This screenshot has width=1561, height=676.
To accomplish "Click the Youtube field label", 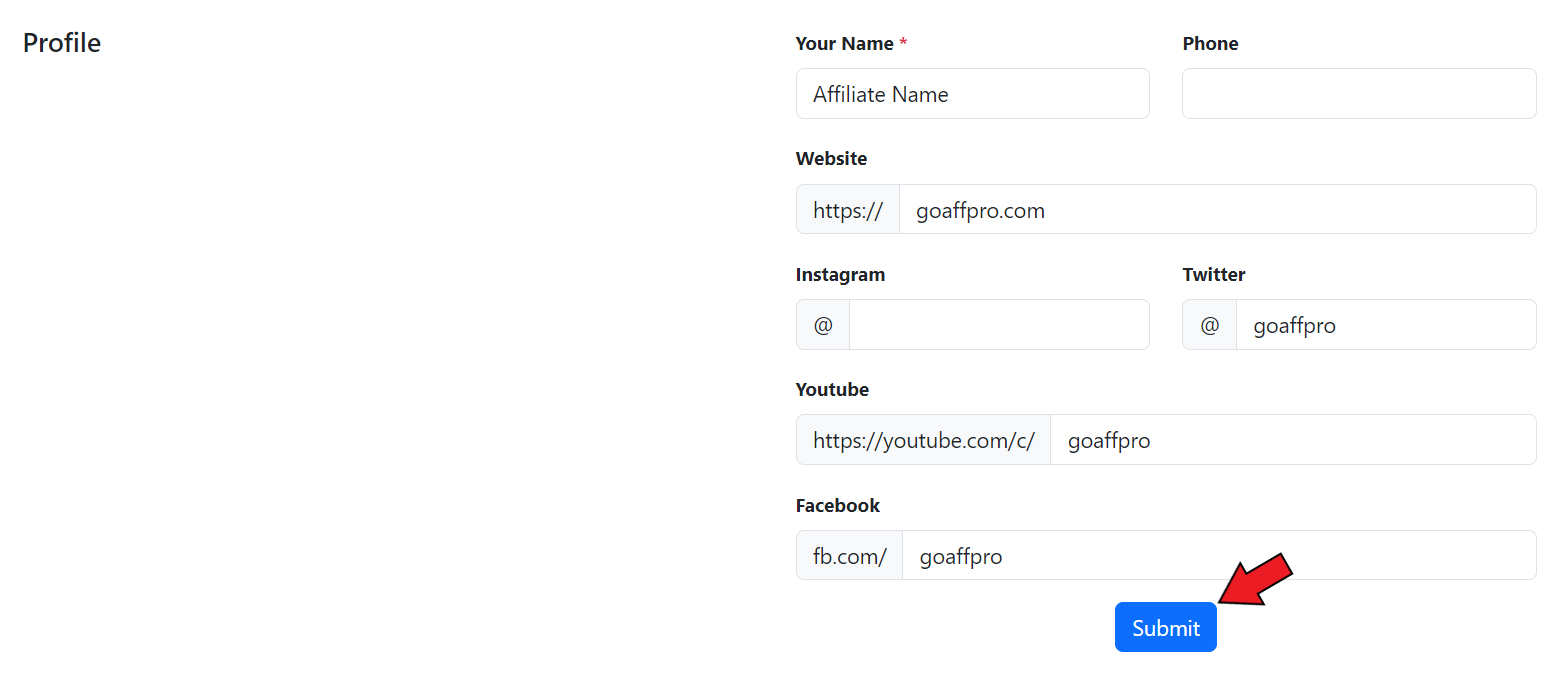I will click(832, 390).
